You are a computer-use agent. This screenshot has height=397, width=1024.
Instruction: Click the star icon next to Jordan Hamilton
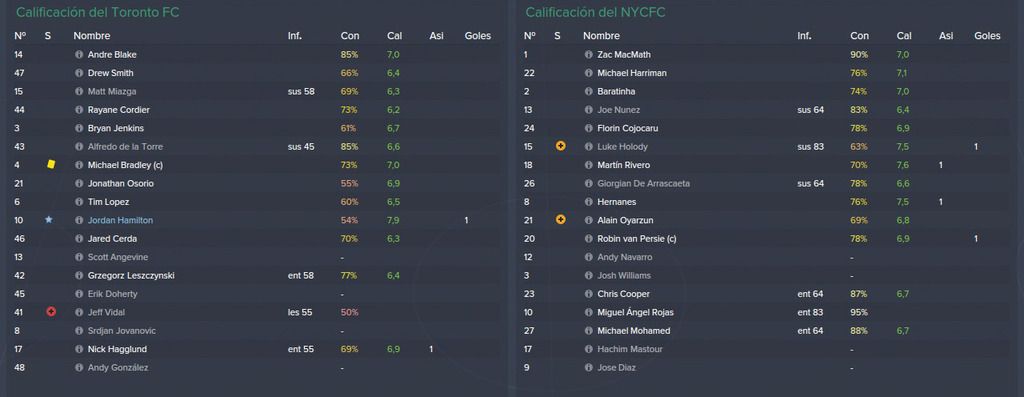[x=48, y=220]
